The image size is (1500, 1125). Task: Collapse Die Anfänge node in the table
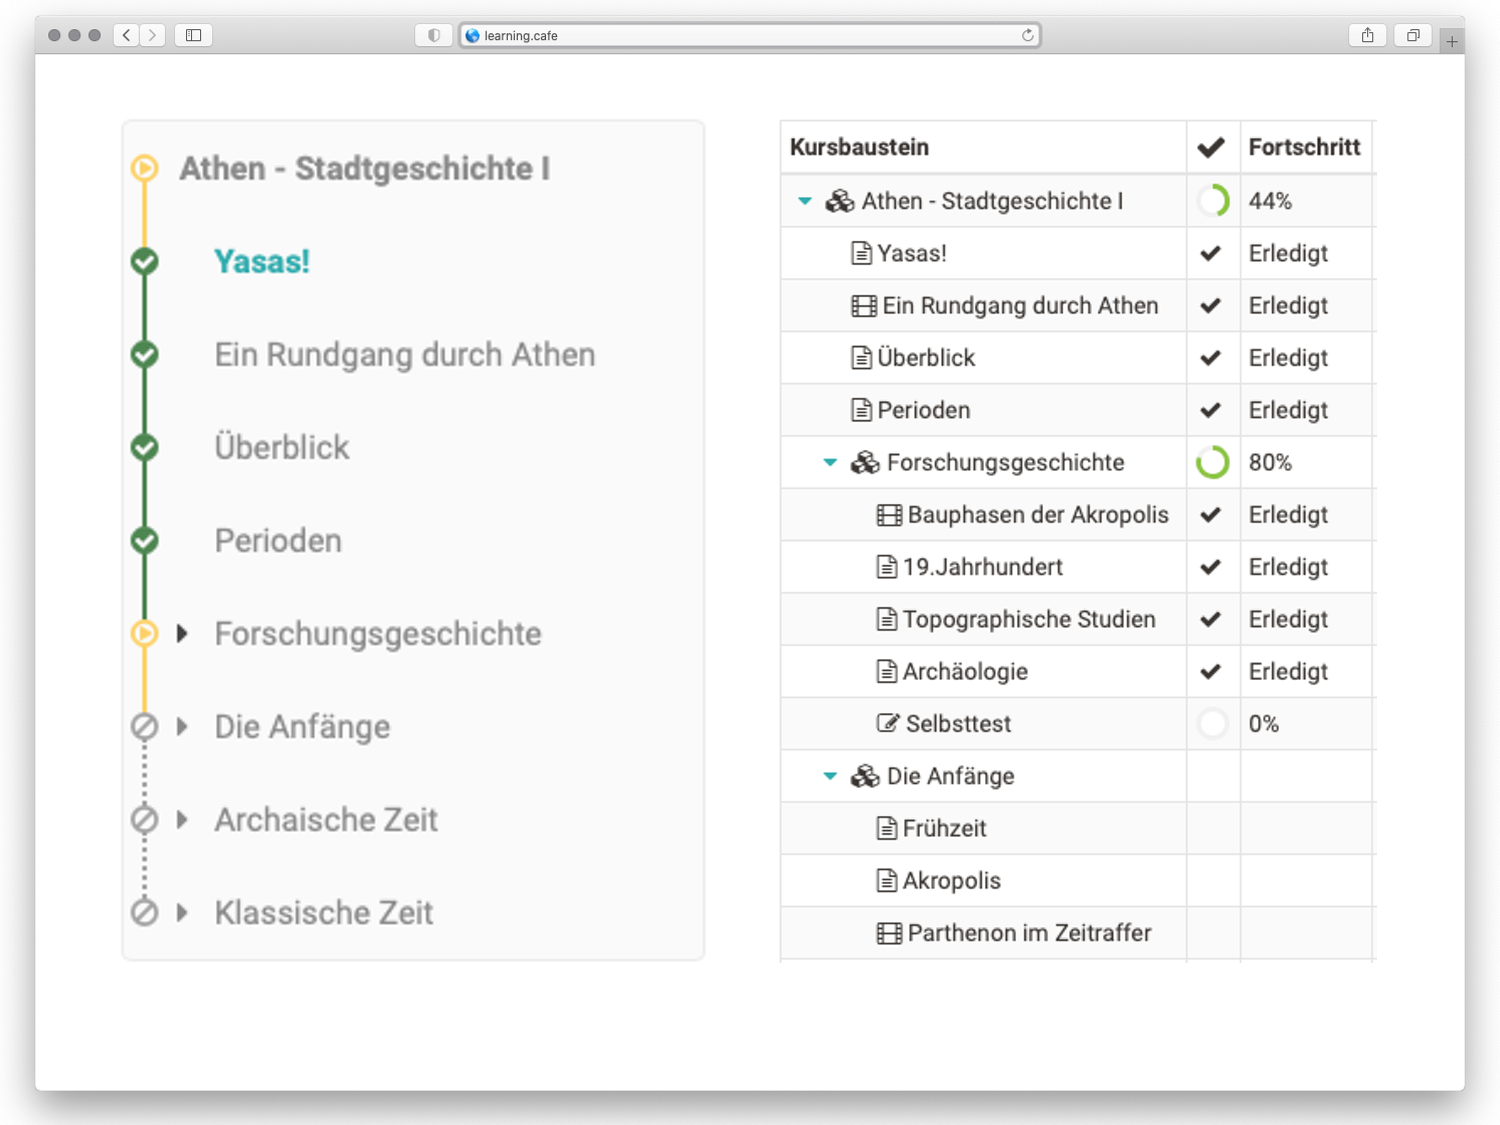click(x=830, y=776)
